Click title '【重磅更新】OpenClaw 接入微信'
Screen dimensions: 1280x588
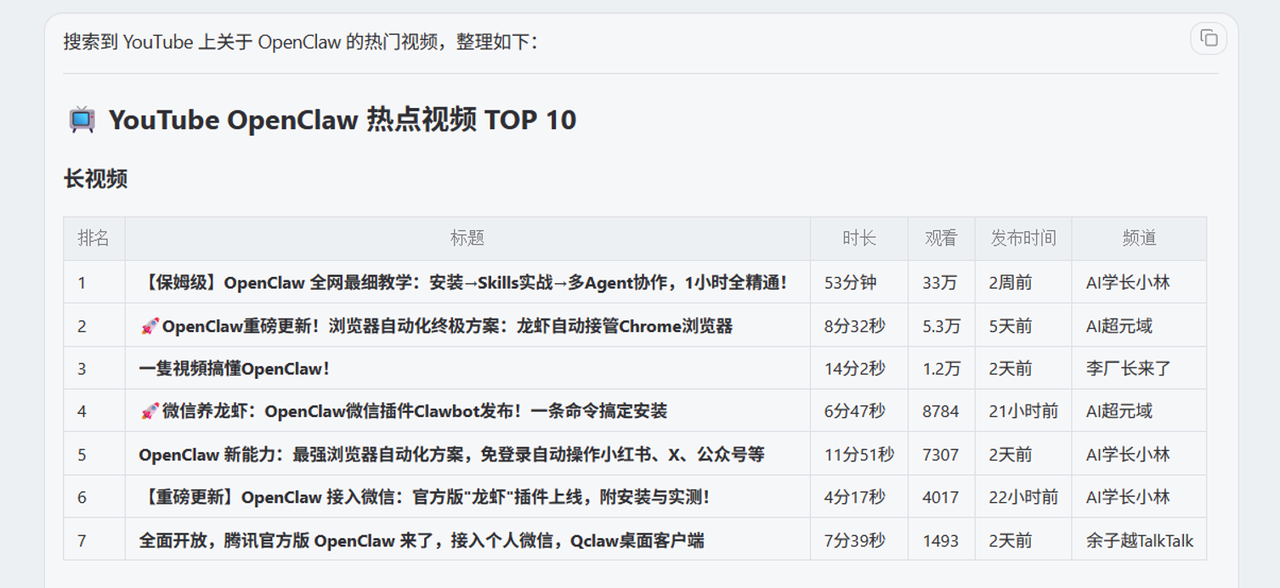click(424, 497)
